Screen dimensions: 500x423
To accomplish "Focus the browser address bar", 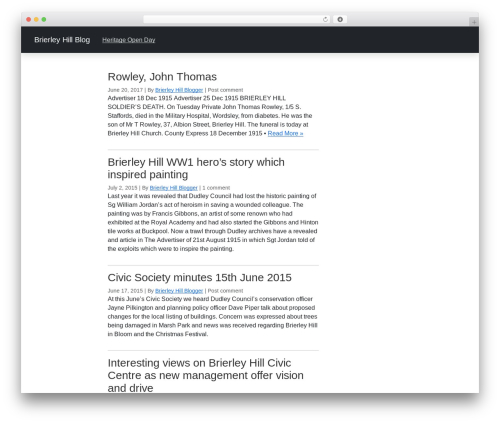I will tap(237, 20).
